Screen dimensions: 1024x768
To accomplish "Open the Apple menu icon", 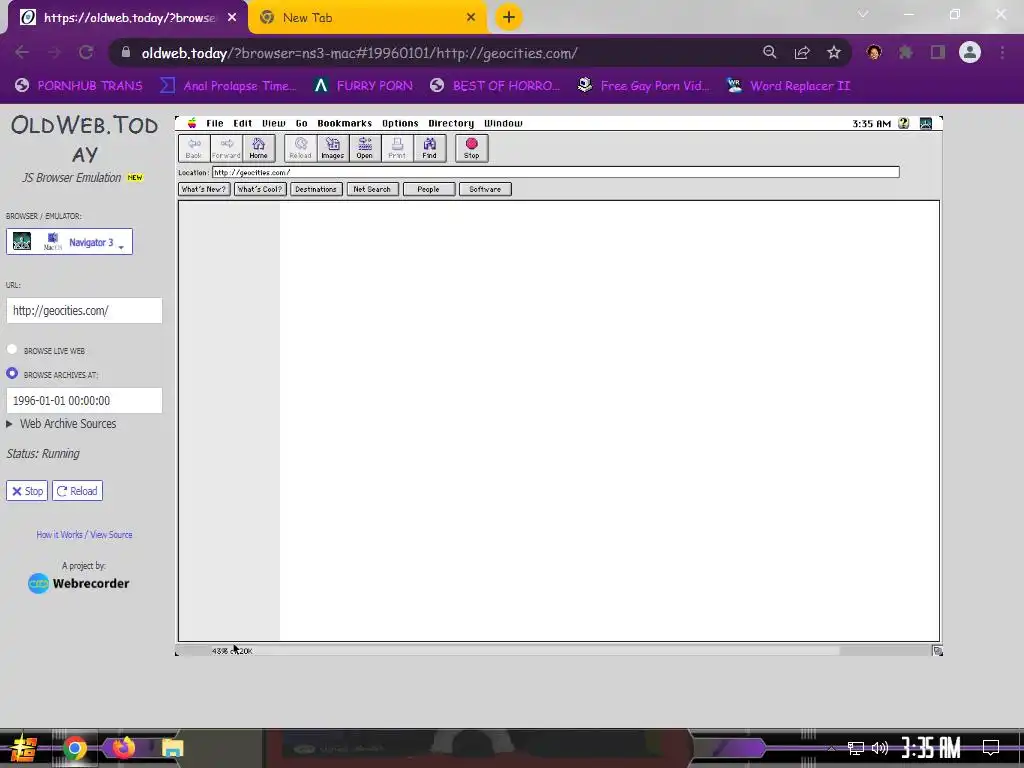I will coord(192,123).
